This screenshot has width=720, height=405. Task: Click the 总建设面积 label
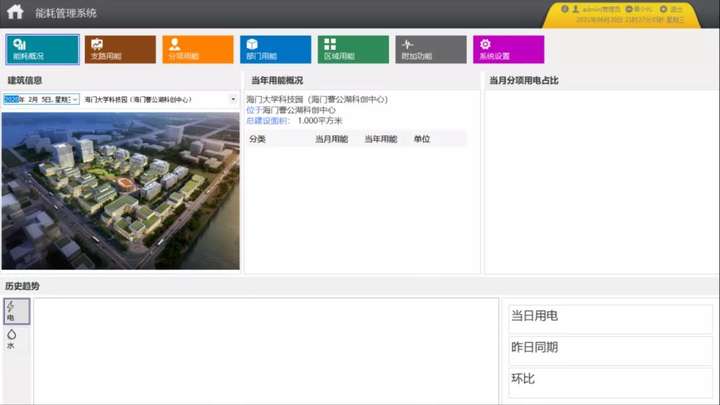268,121
